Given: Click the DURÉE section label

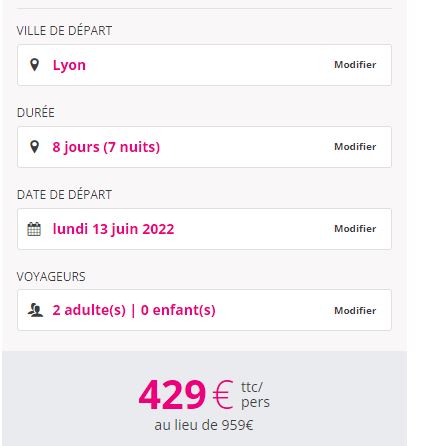Looking at the screenshot, I should click(x=36, y=112).
